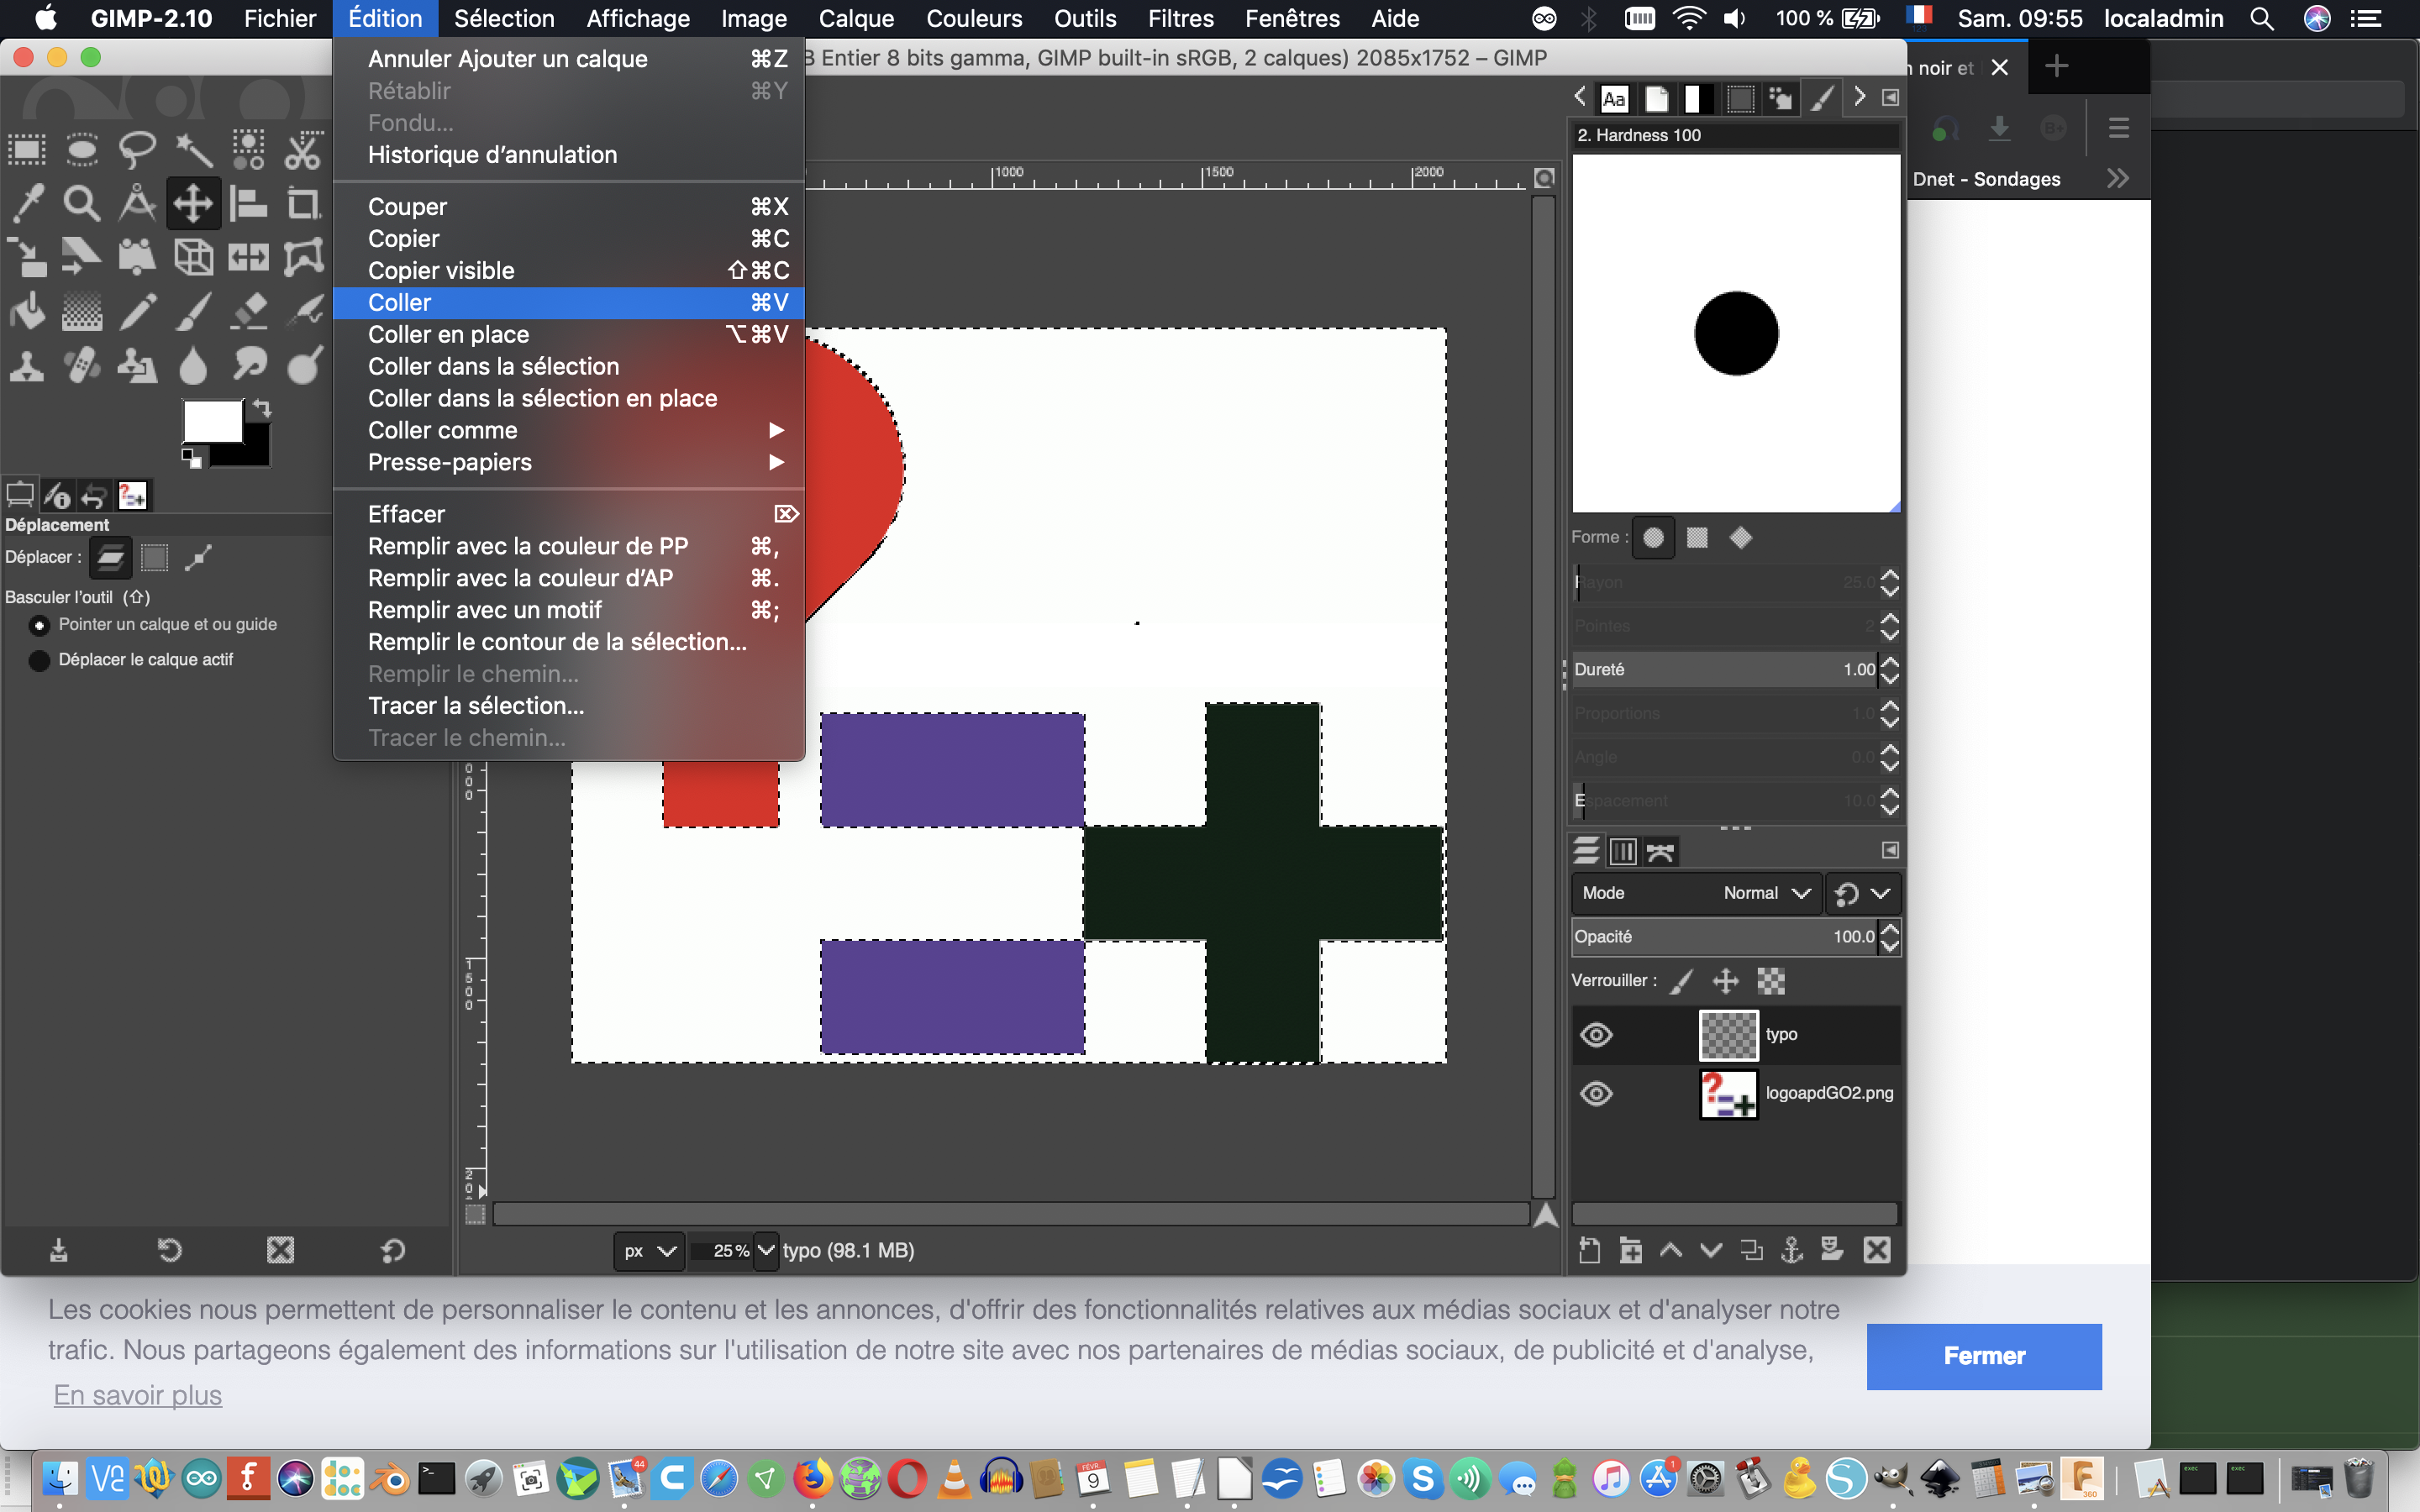Toggle visibility of logoapdGO2.png layer
Image resolution: width=2420 pixels, height=1512 pixels.
pos(1596,1093)
